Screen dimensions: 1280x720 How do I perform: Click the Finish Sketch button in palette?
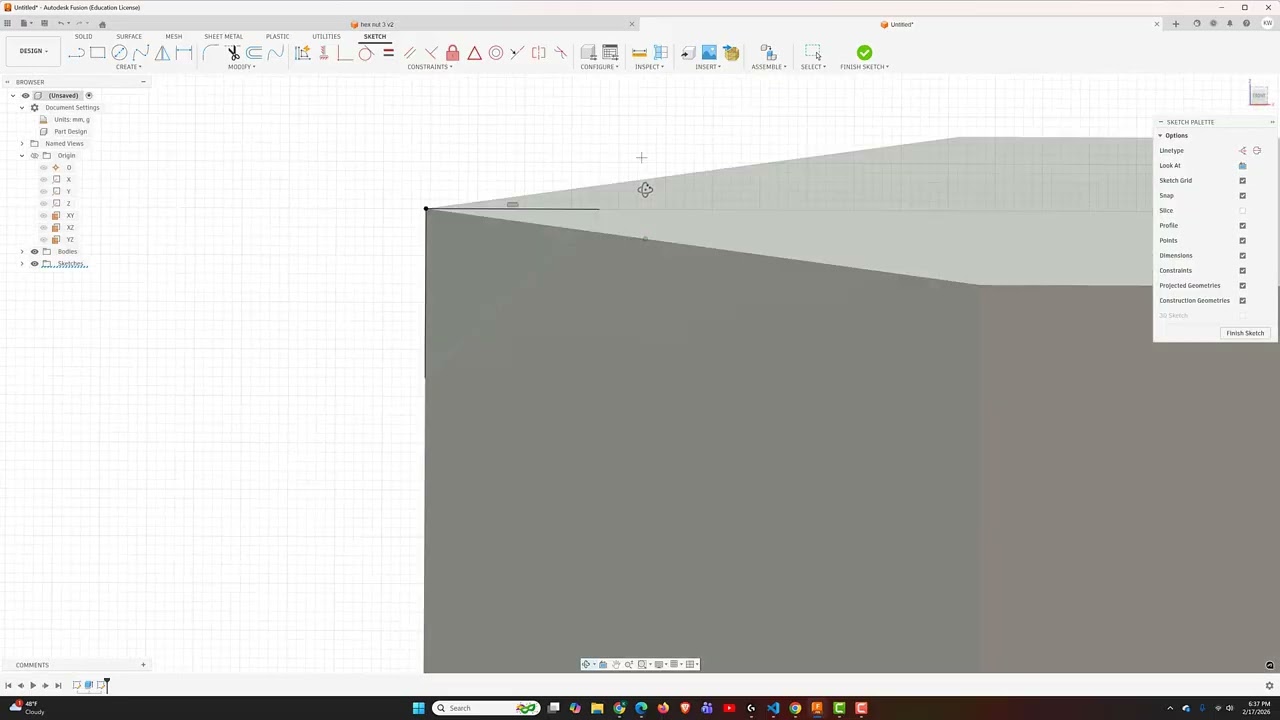(x=1245, y=333)
